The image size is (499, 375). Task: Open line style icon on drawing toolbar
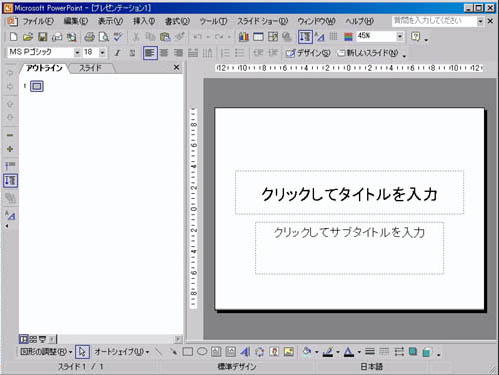pyautogui.click(x=370, y=352)
